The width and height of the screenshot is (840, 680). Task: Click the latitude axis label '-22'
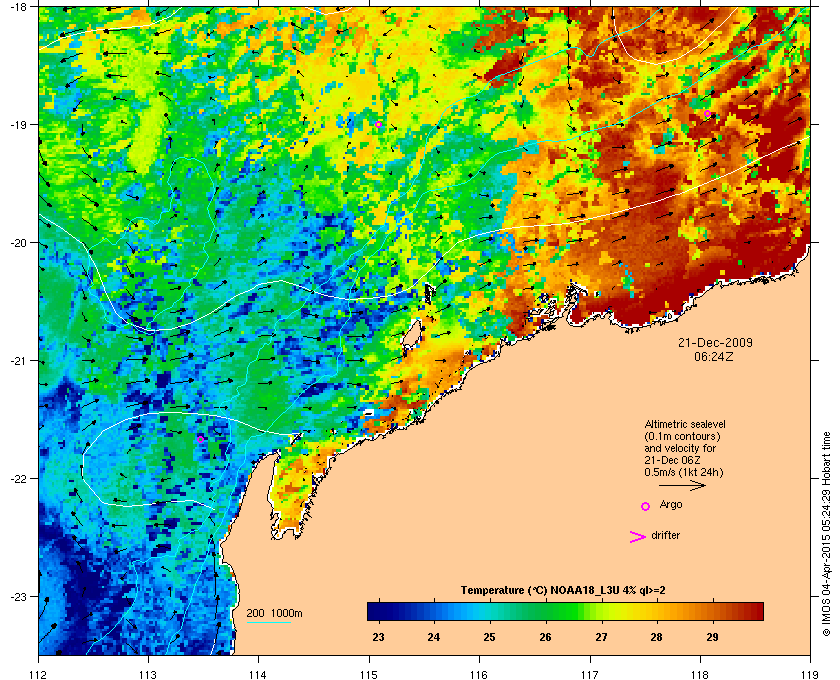[x=17, y=479]
